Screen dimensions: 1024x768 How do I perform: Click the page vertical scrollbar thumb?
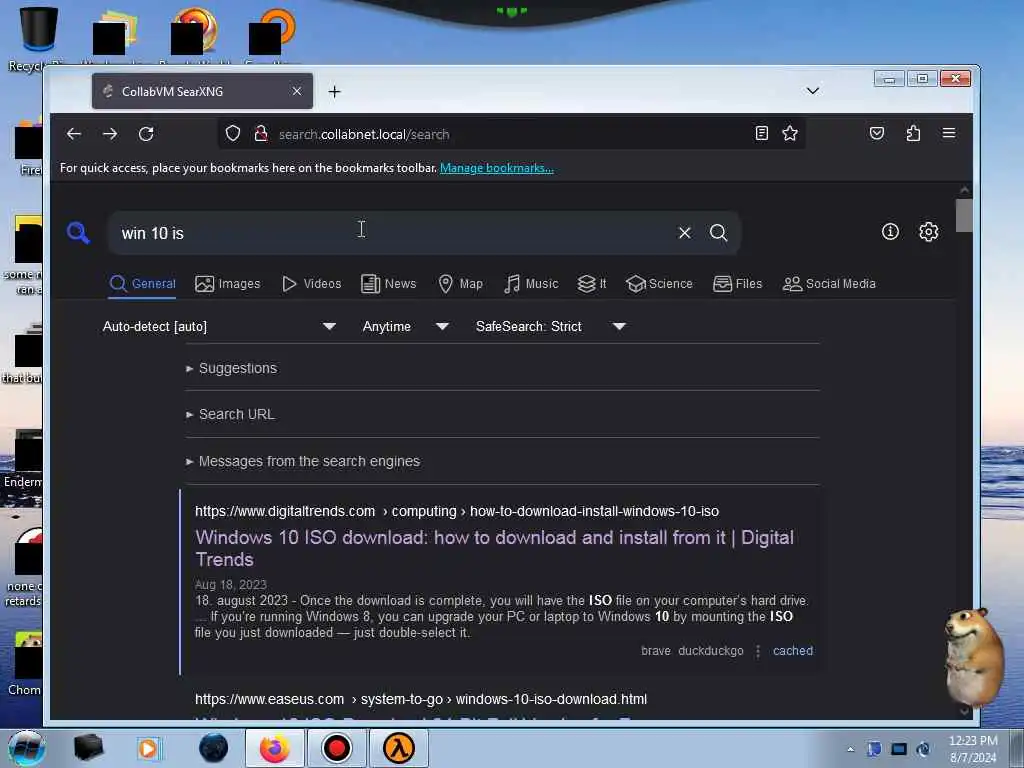(x=964, y=216)
